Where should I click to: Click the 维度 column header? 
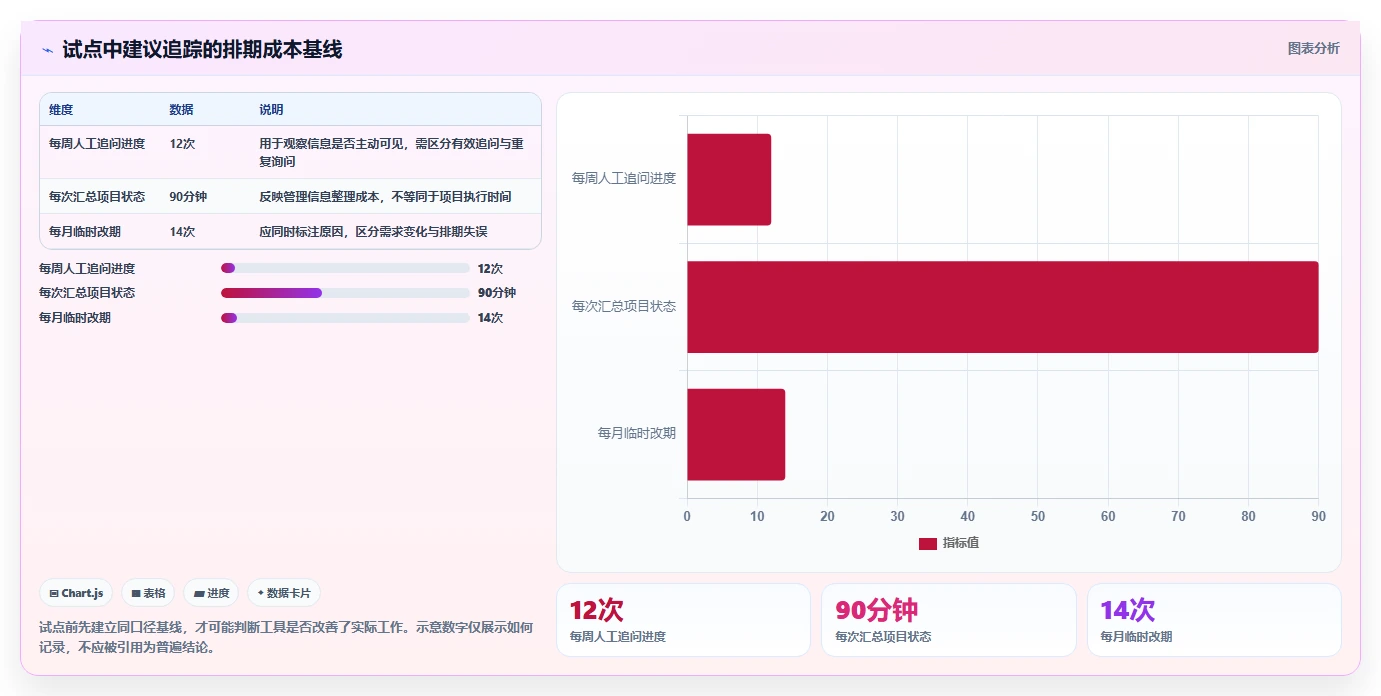click(x=61, y=110)
